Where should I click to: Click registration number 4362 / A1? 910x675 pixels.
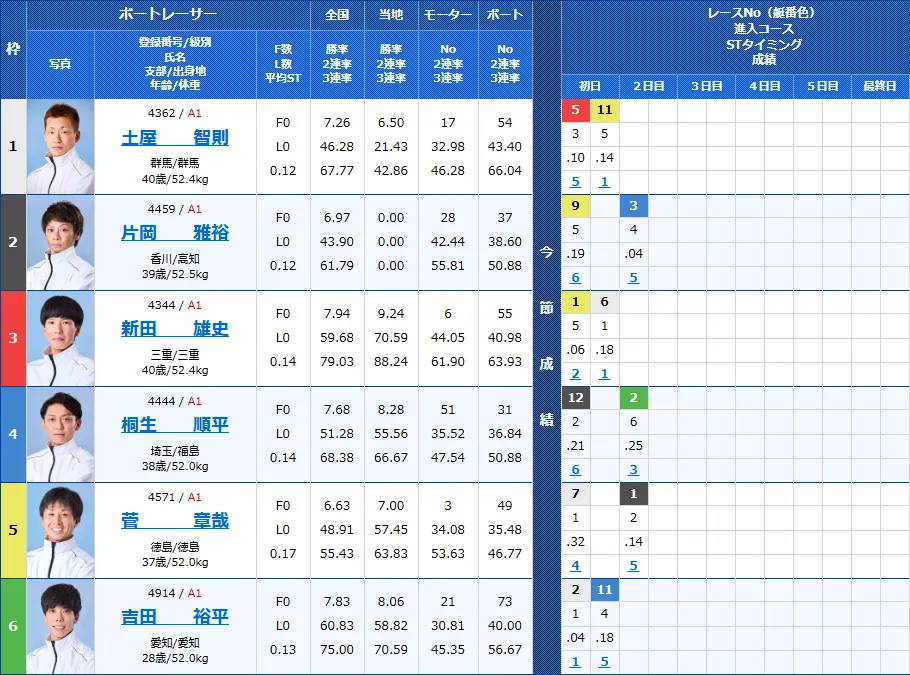click(x=175, y=113)
